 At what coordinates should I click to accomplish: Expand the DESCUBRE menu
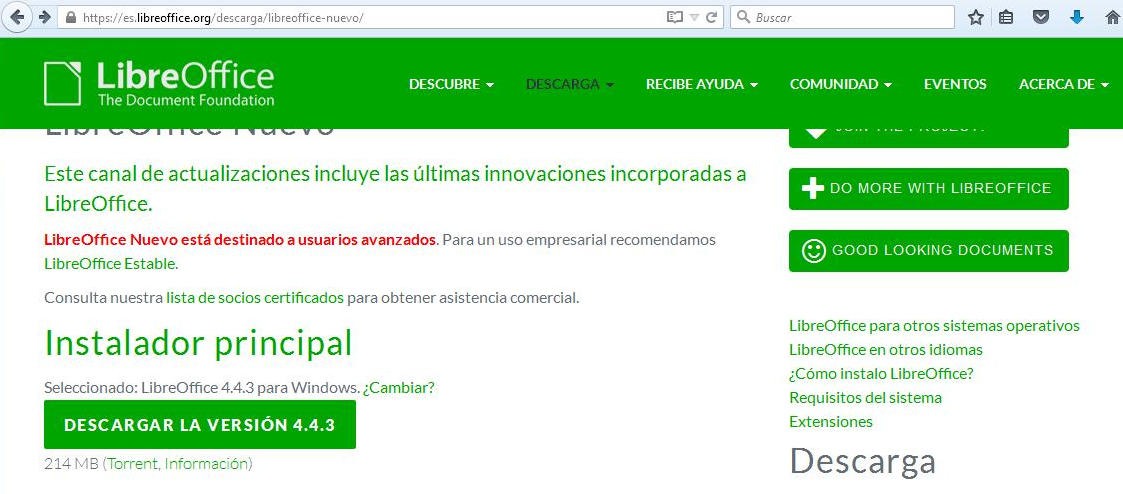[x=451, y=84]
